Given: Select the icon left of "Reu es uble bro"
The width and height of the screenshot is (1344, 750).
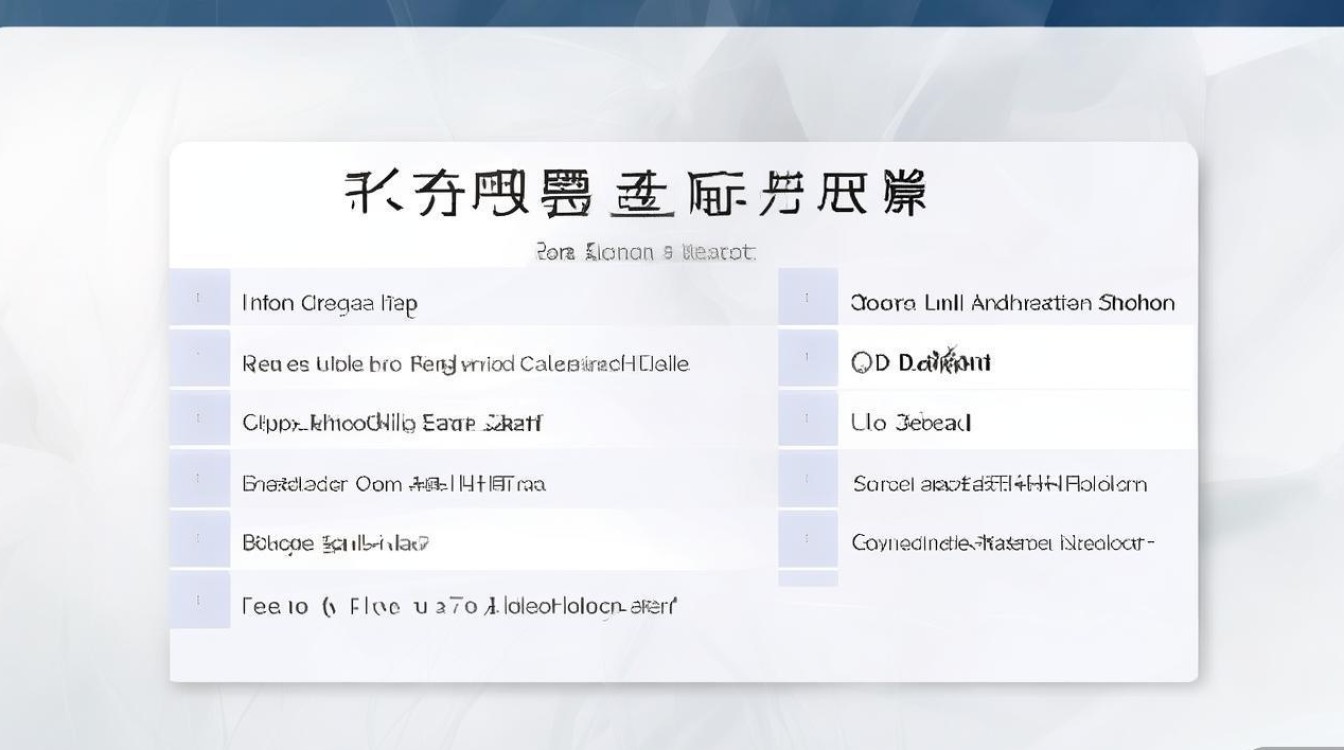Looking at the screenshot, I should tap(199, 358).
